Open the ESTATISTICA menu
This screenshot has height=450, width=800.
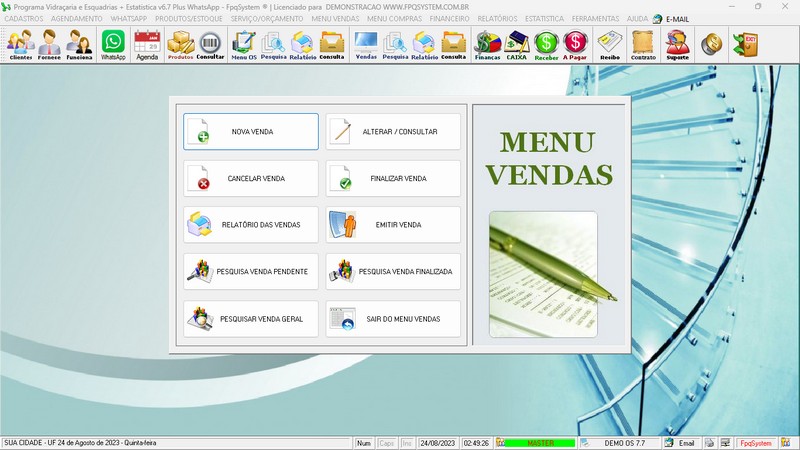point(544,19)
